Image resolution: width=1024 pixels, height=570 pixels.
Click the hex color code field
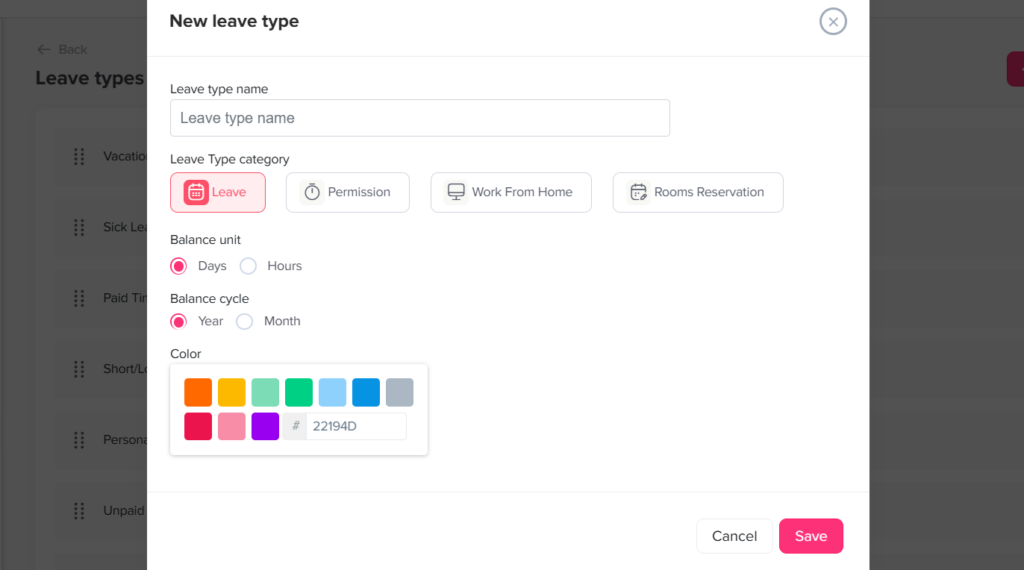(355, 426)
